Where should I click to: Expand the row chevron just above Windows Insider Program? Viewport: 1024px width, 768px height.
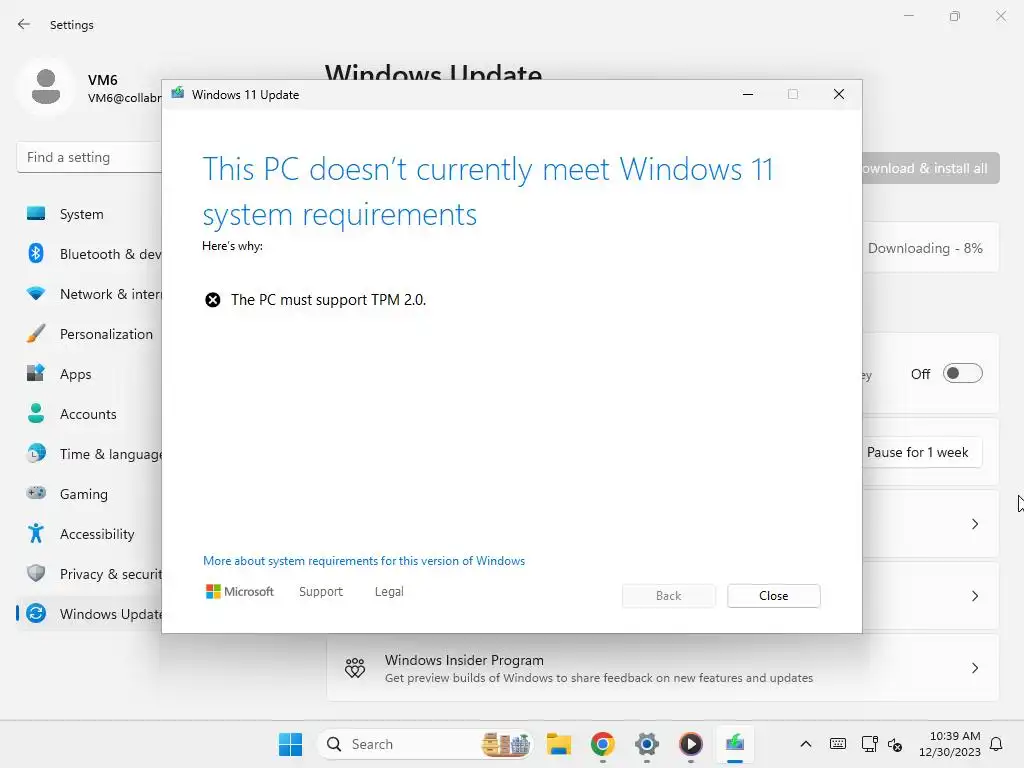click(975, 596)
